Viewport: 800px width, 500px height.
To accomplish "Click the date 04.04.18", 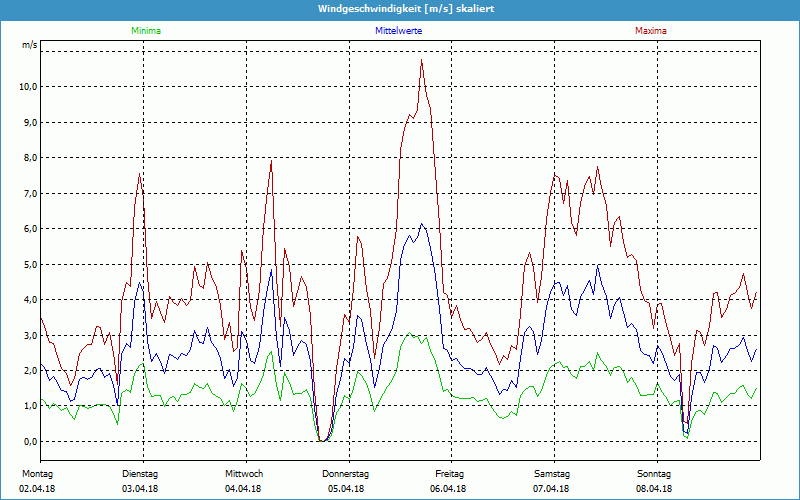I will [243, 489].
